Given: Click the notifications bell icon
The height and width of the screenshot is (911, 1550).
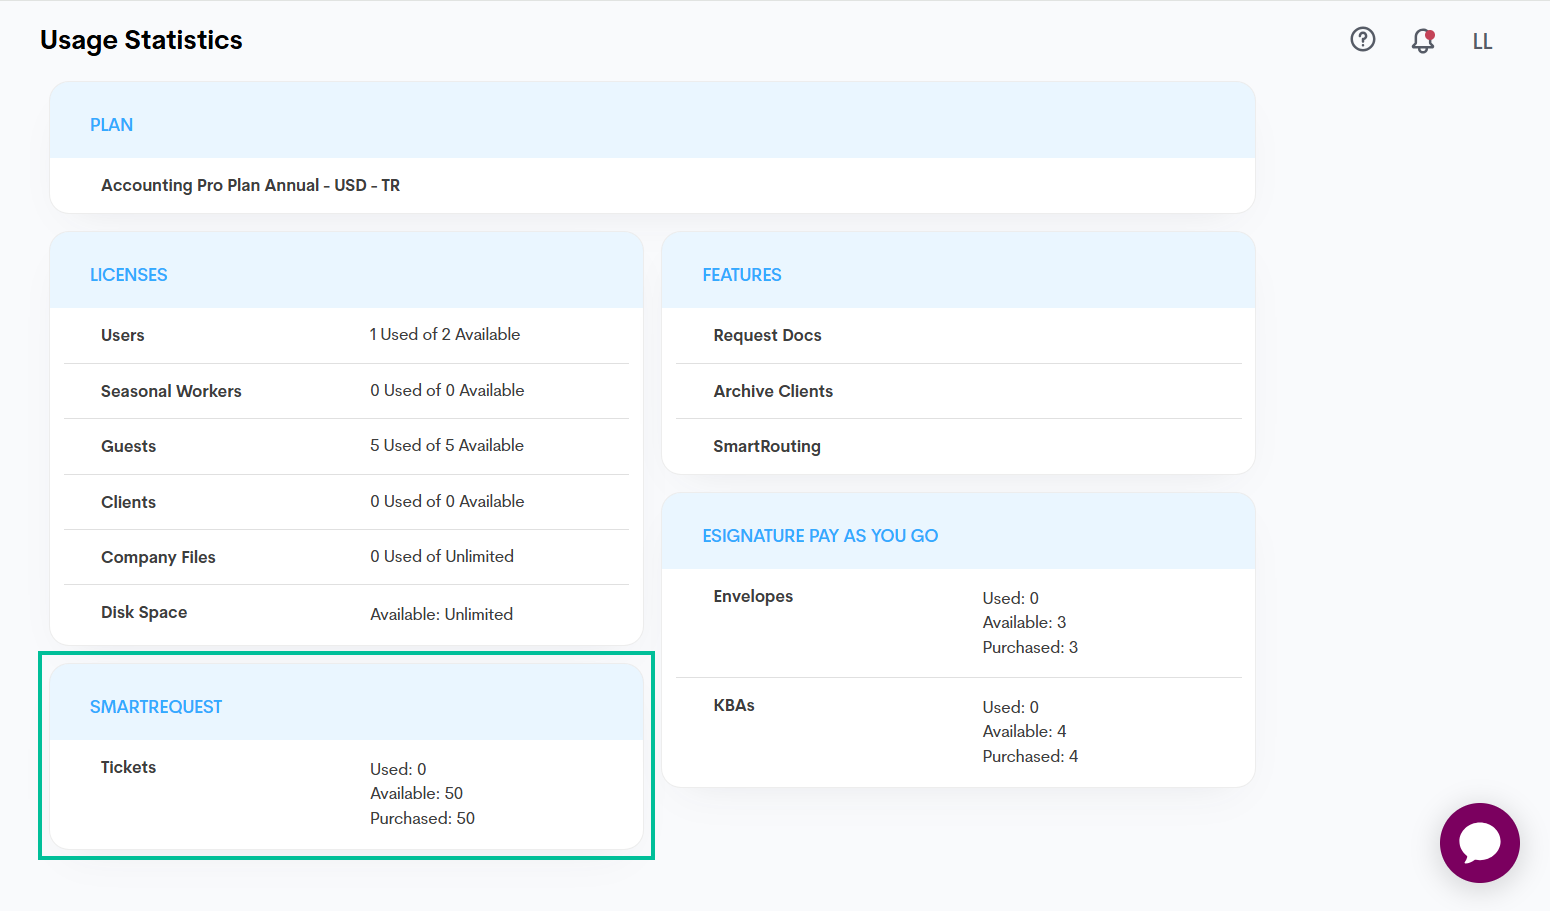Looking at the screenshot, I should pos(1421,41).
